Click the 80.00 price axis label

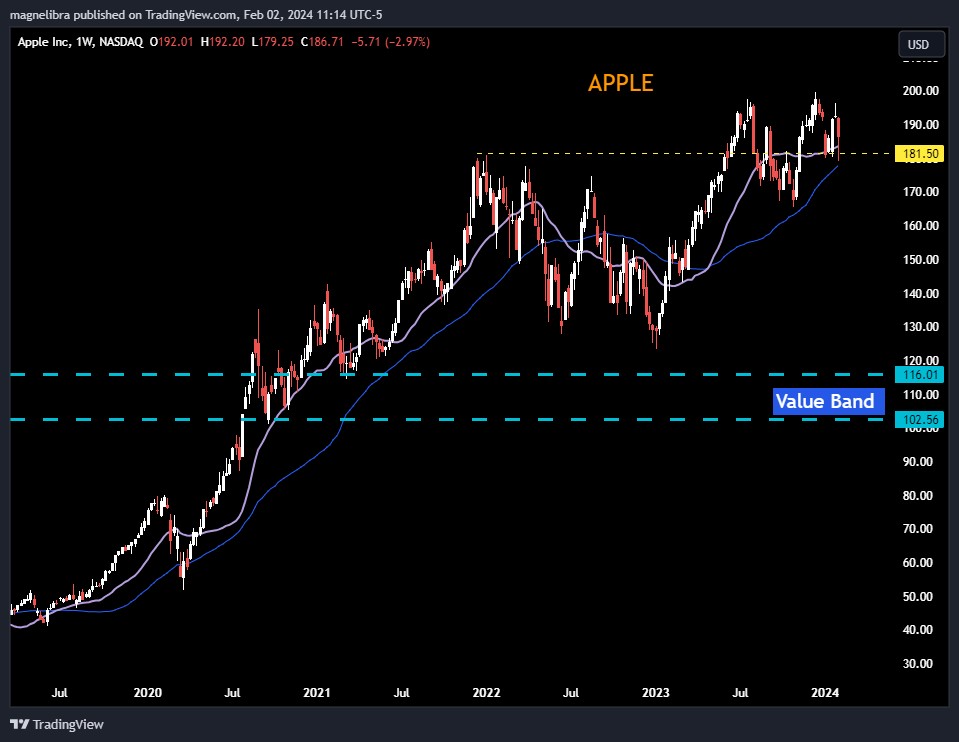(x=917, y=495)
